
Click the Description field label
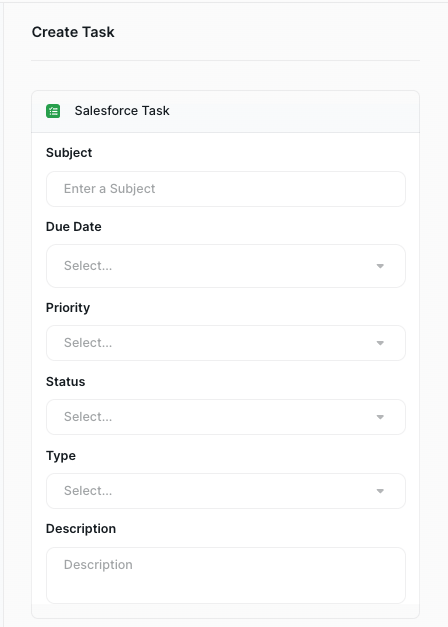(81, 529)
